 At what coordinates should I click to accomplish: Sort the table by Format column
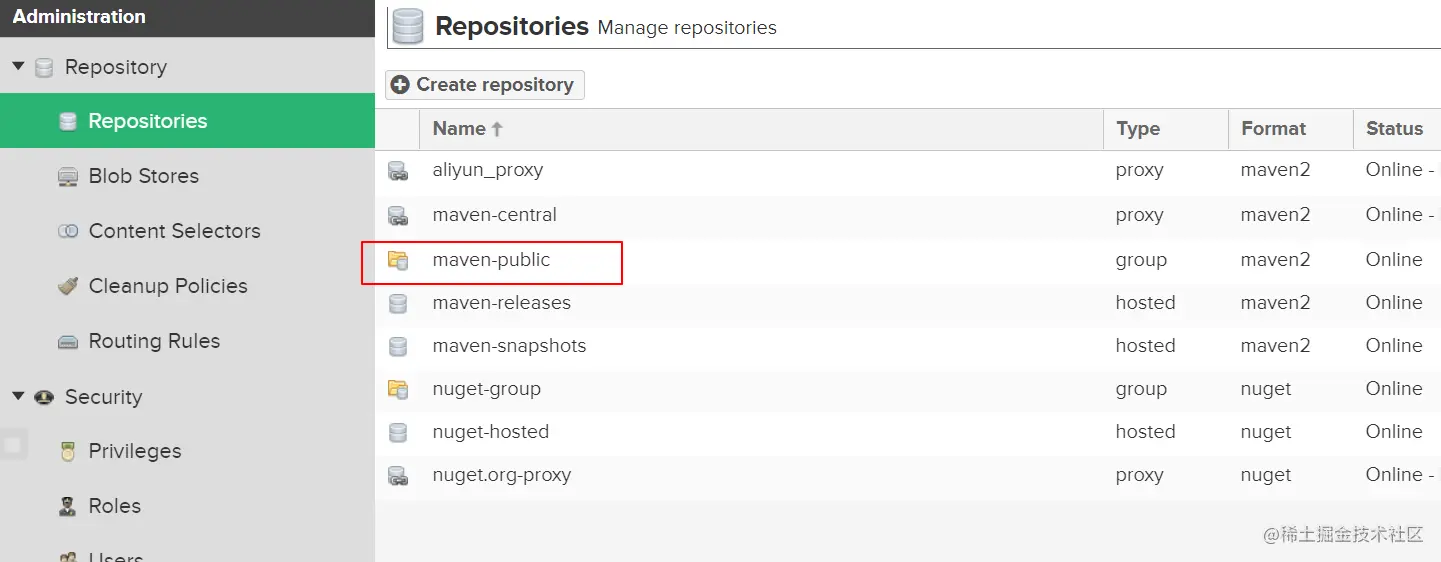pyautogui.click(x=1273, y=129)
